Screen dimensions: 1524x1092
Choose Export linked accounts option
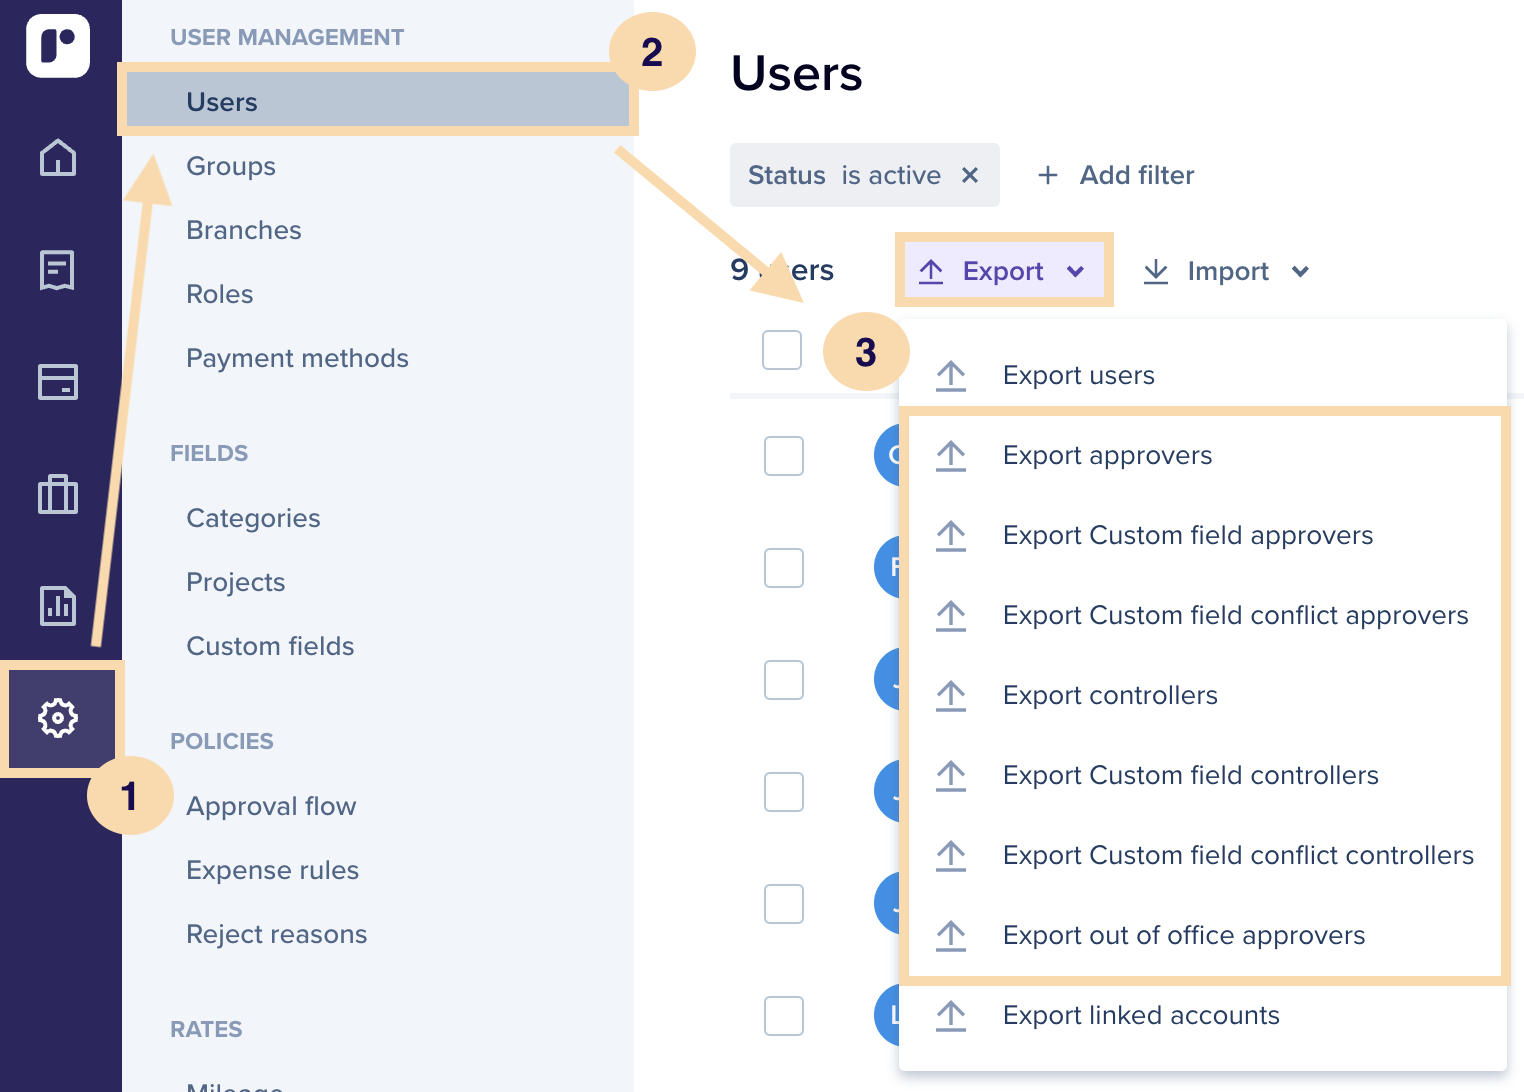tap(1141, 1015)
